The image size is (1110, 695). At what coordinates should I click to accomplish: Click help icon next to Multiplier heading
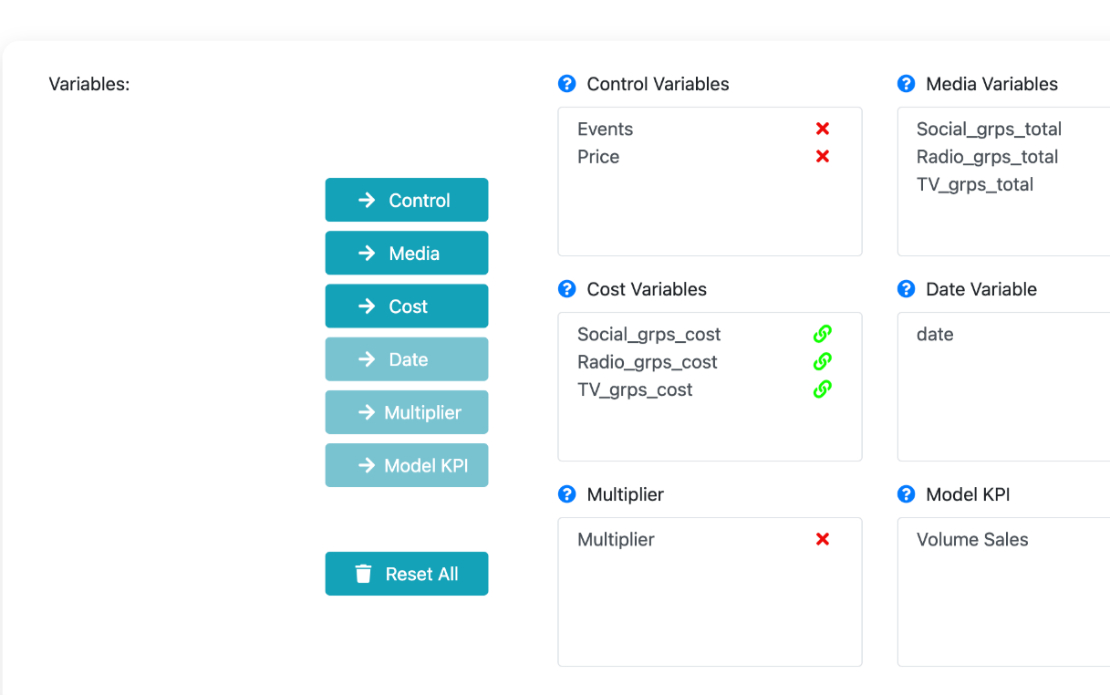[x=567, y=494]
